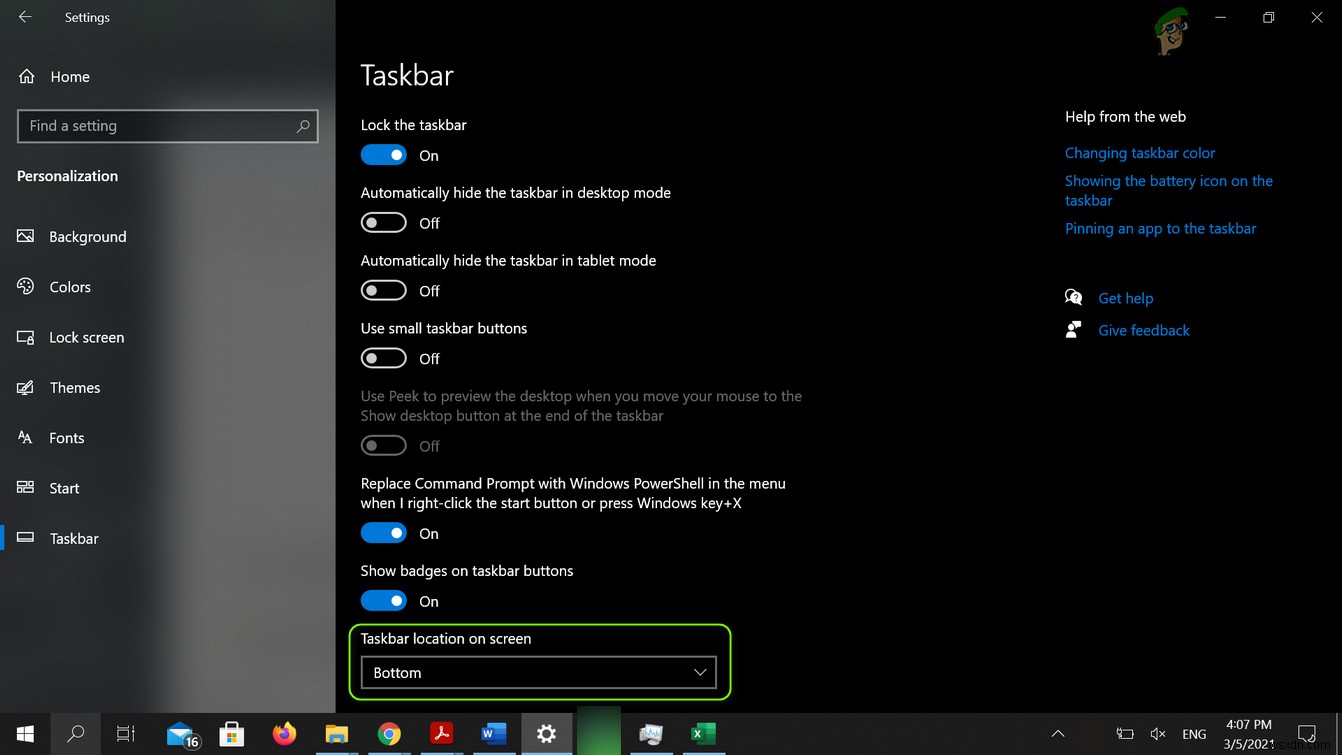This screenshot has height=755, width=1342.
Task: Toggle Lock the taskbar switch
Action: coord(384,155)
